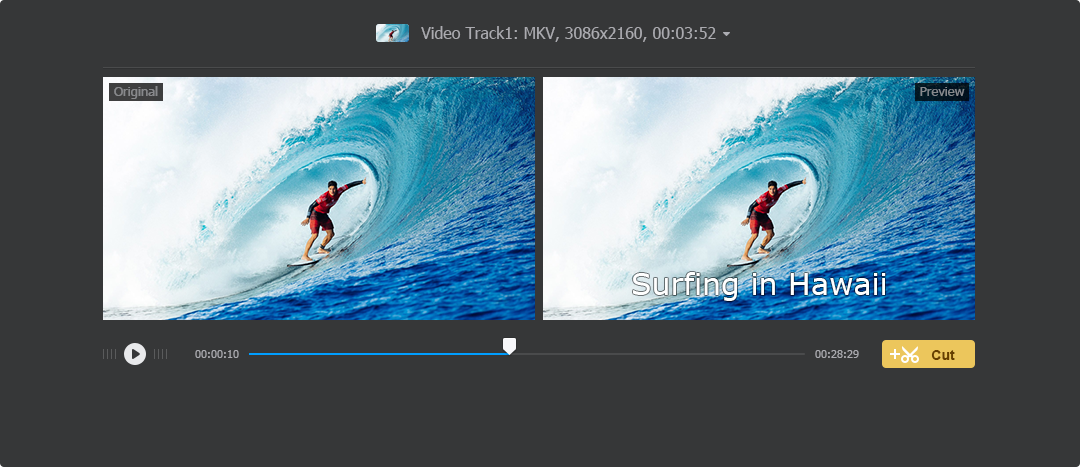Click the Surfing in Hawaii subtitle text

[x=759, y=284]
